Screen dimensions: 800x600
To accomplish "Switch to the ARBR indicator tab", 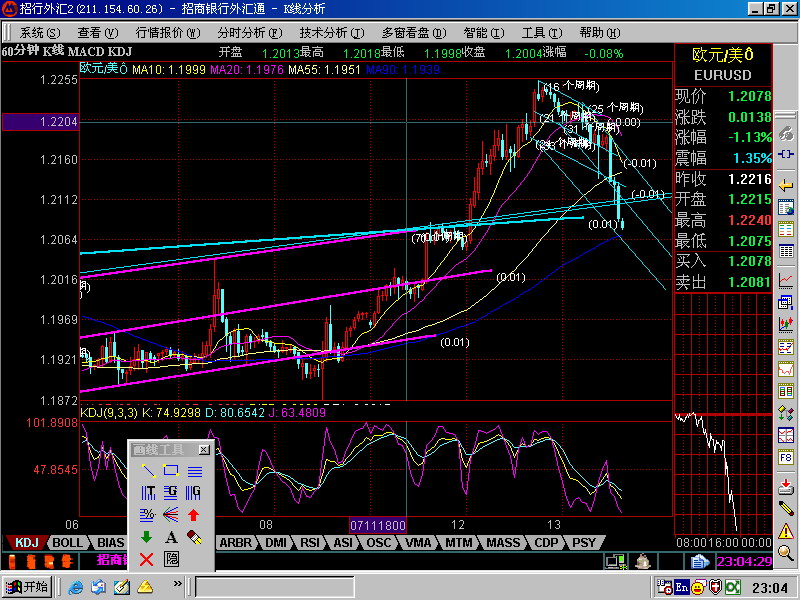I will click(x=235, y=542).
